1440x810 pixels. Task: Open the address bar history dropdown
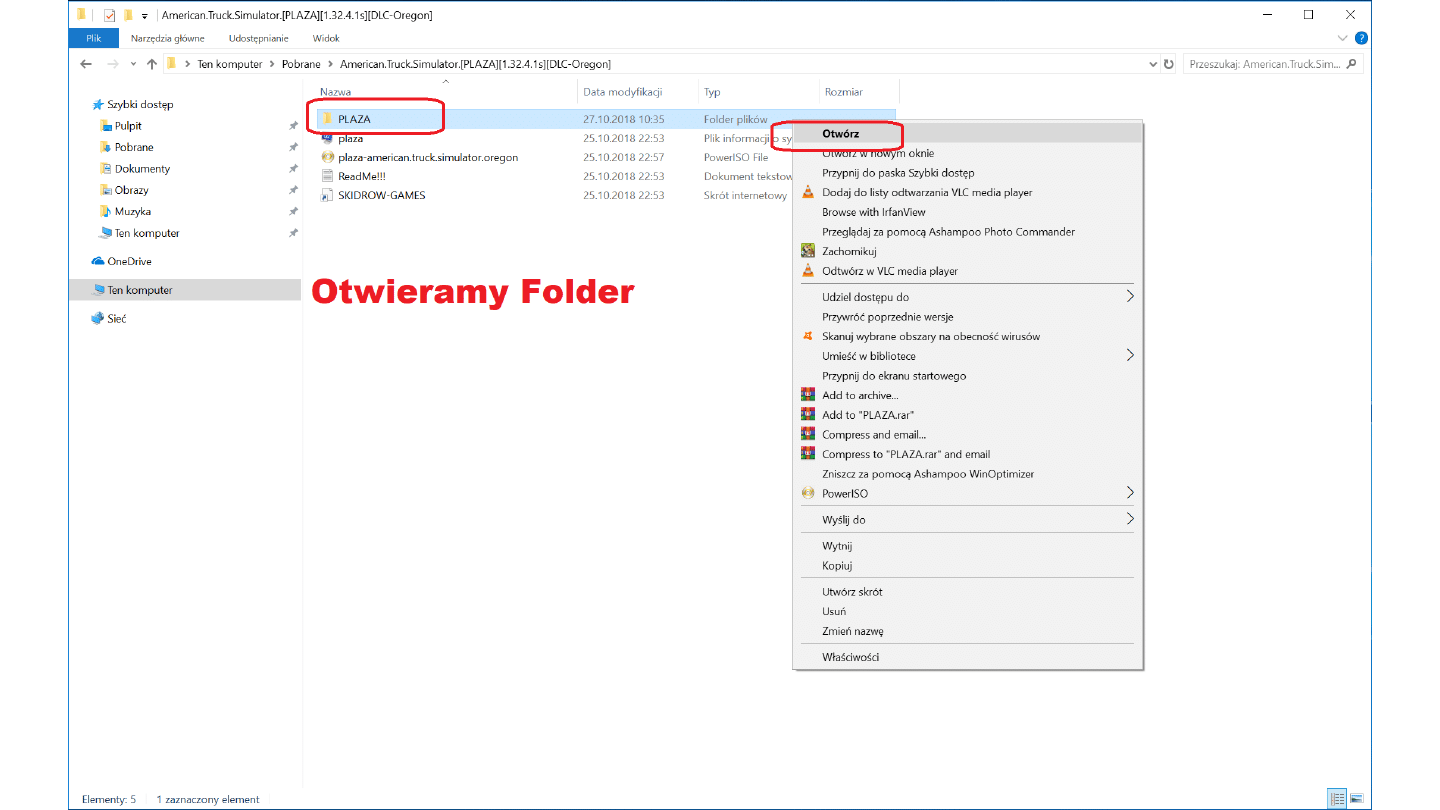tap(1153, 64)
